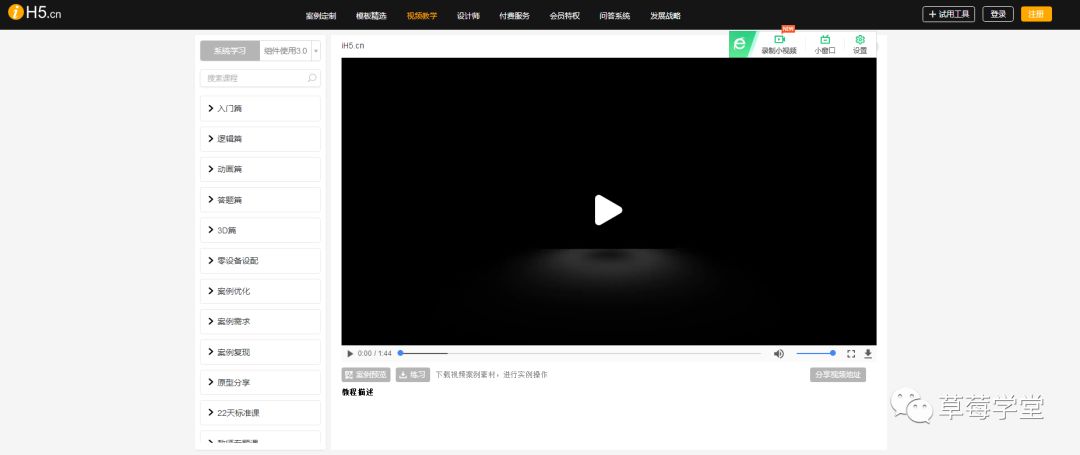Click the video download arrow icon
Image resolution: width=1080 pixels, height=455 pixels.
pyautogui.click(x=868, y=353)
